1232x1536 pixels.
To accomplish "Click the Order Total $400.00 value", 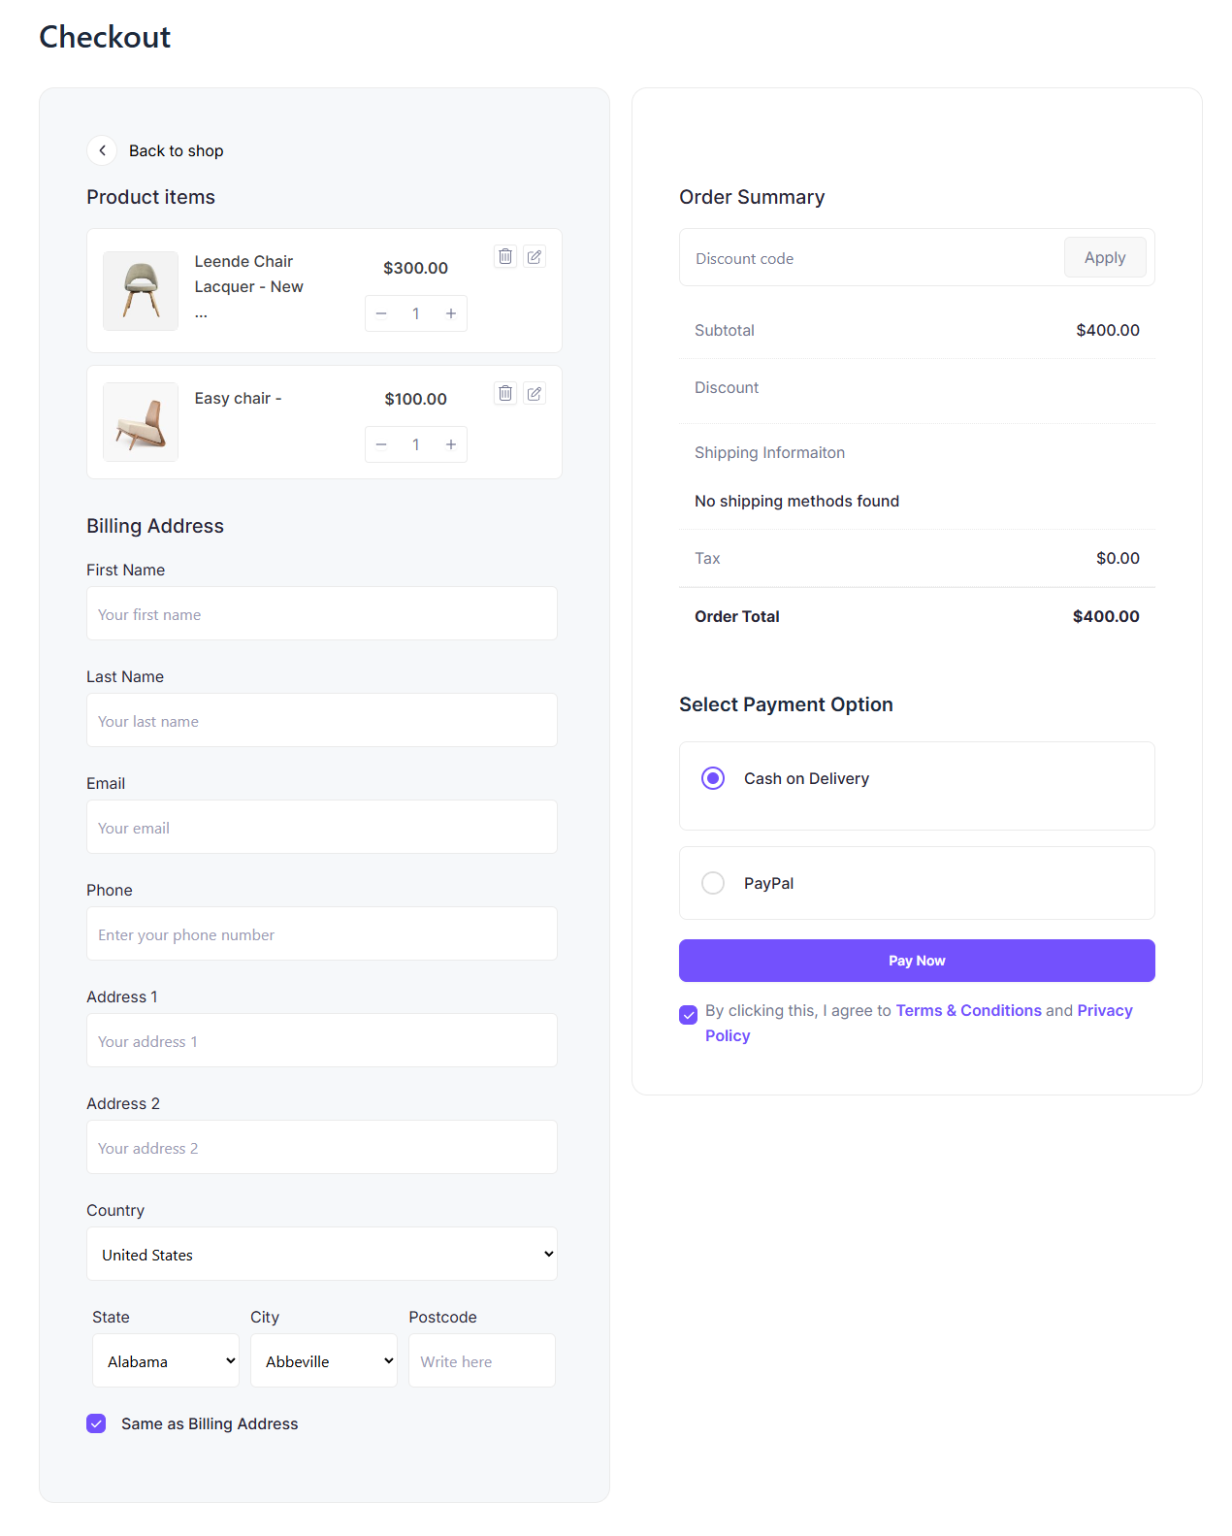I will pos(1106,616).
